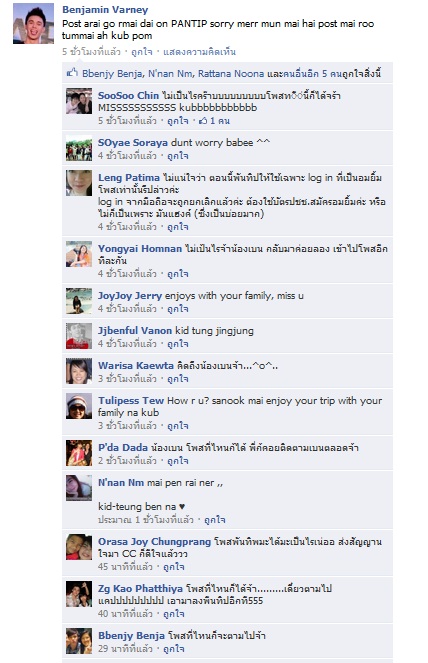Like Yongyai Homnan's comment
428x663 pixels.
[x=178, y=274]
